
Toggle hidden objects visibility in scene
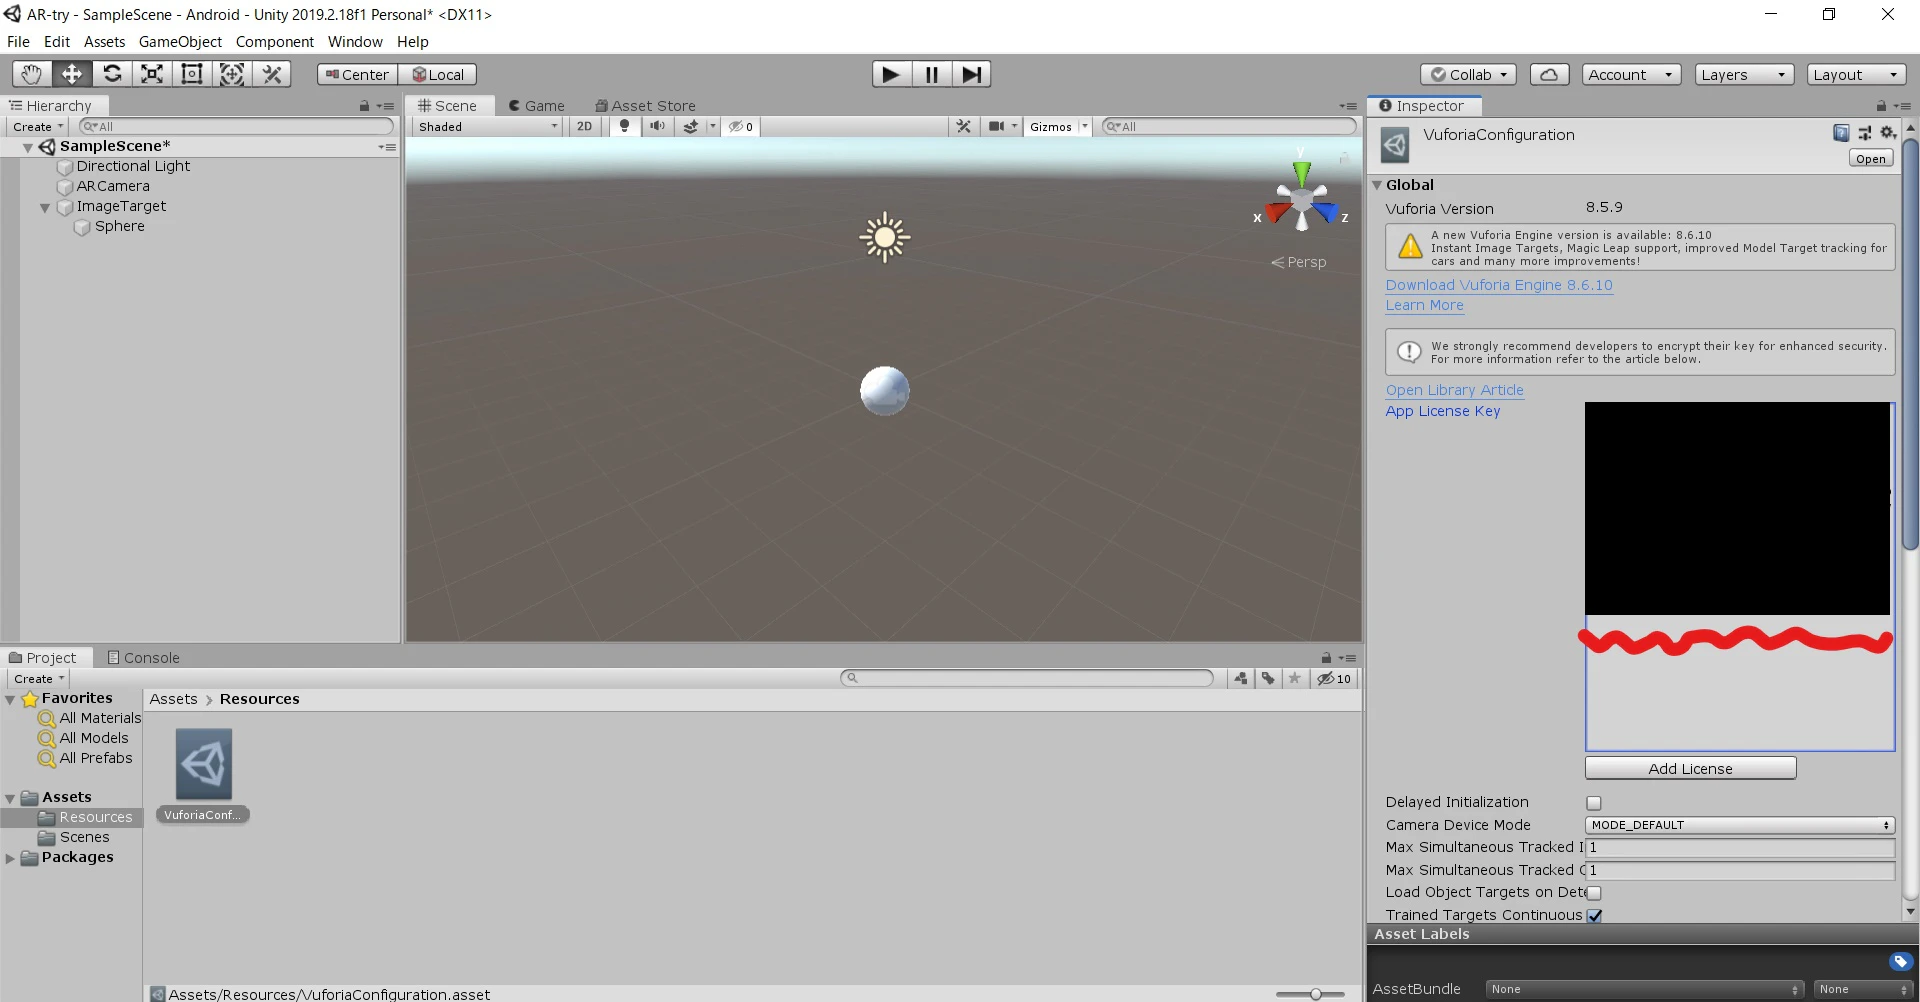[x=741, y=127]
